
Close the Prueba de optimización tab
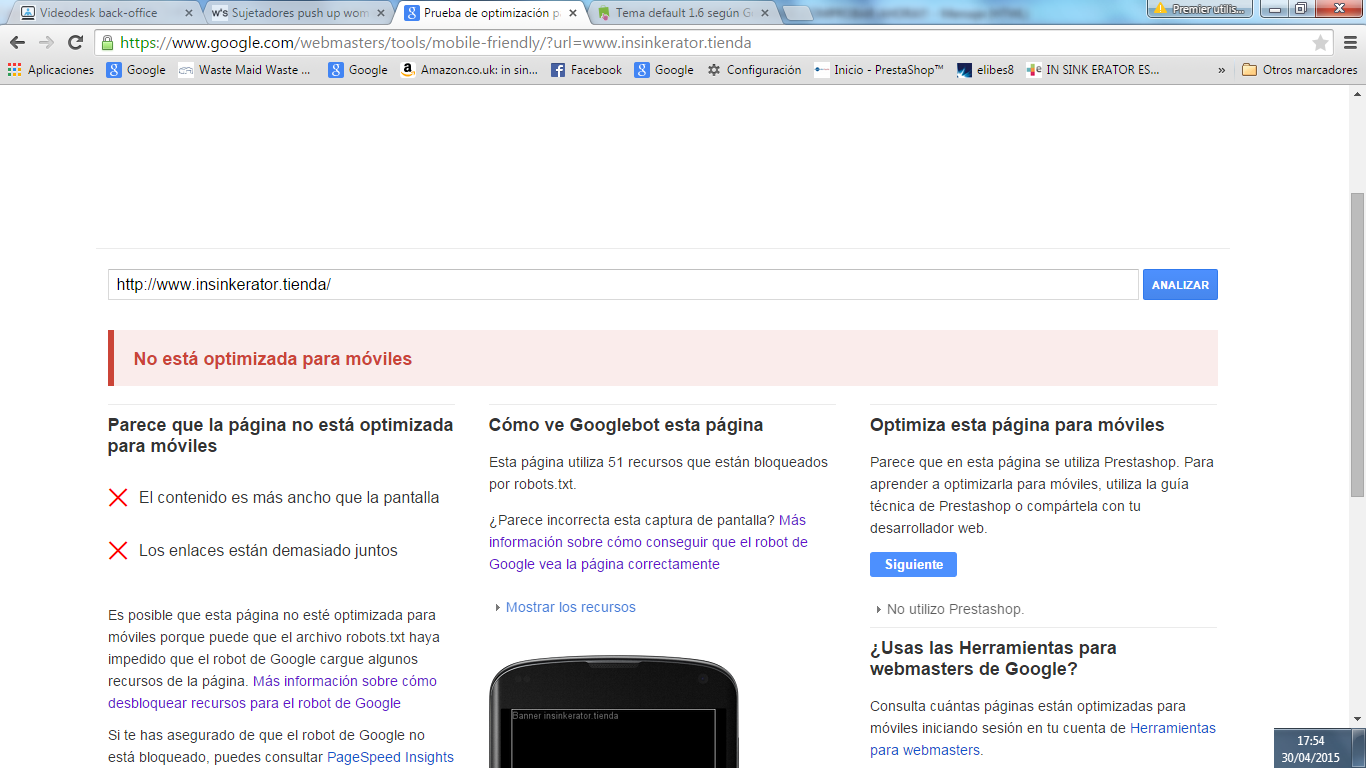click(574, 13)
